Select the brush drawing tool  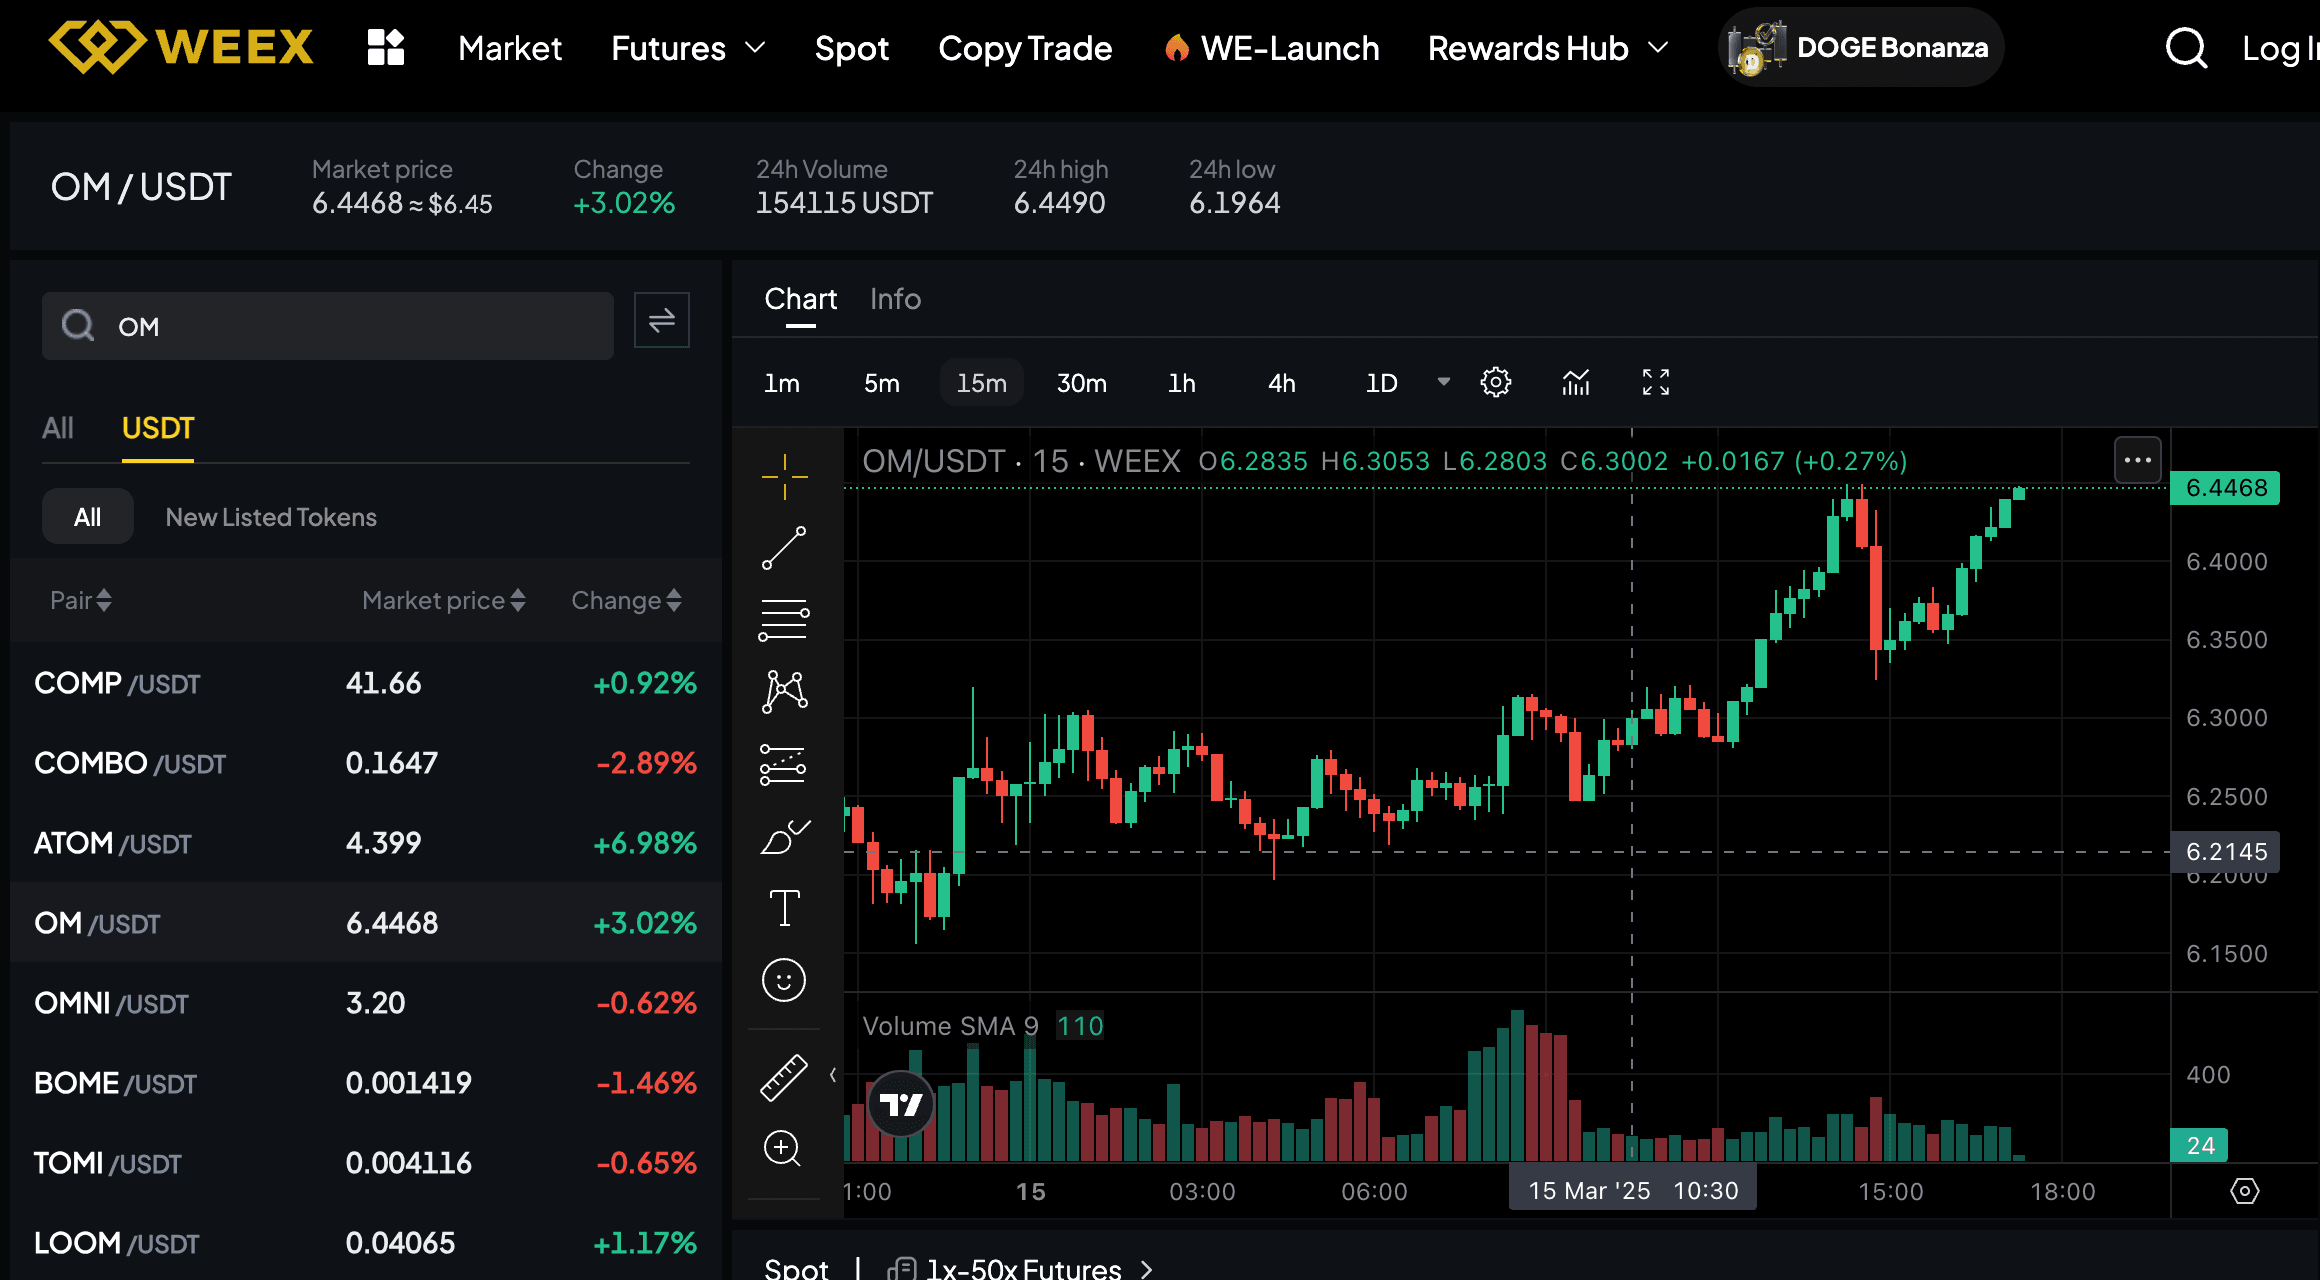tap(784, 836)
